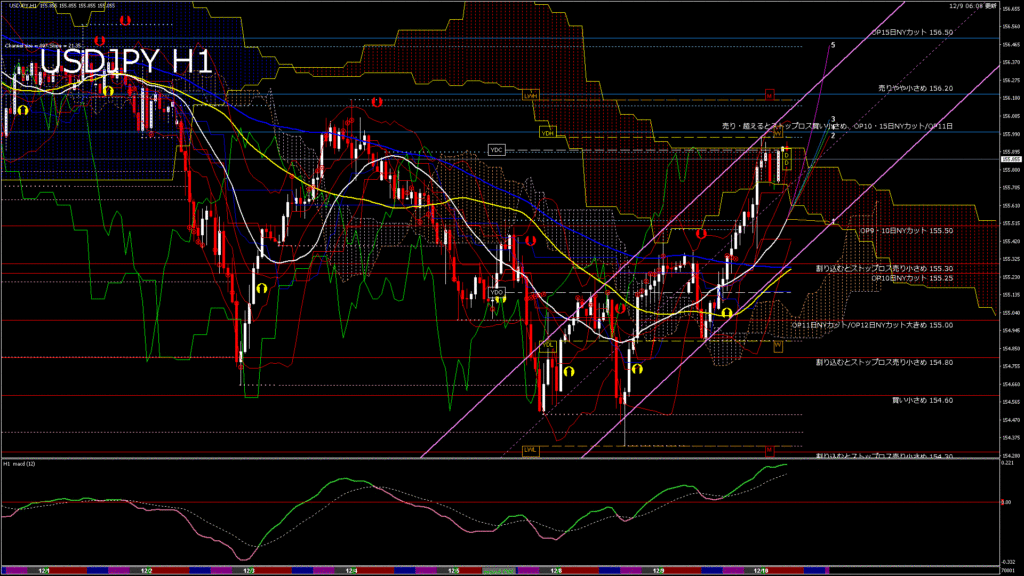
Task: Click the W pivot box above current candle
Action: tap(777, 133)
